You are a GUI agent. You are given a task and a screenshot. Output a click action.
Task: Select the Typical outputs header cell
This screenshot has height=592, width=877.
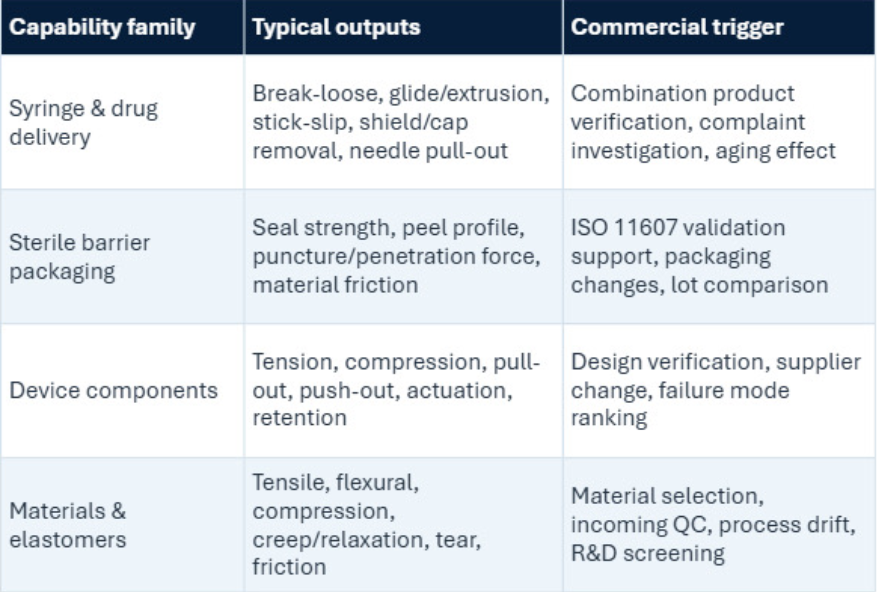click(403, 27)
